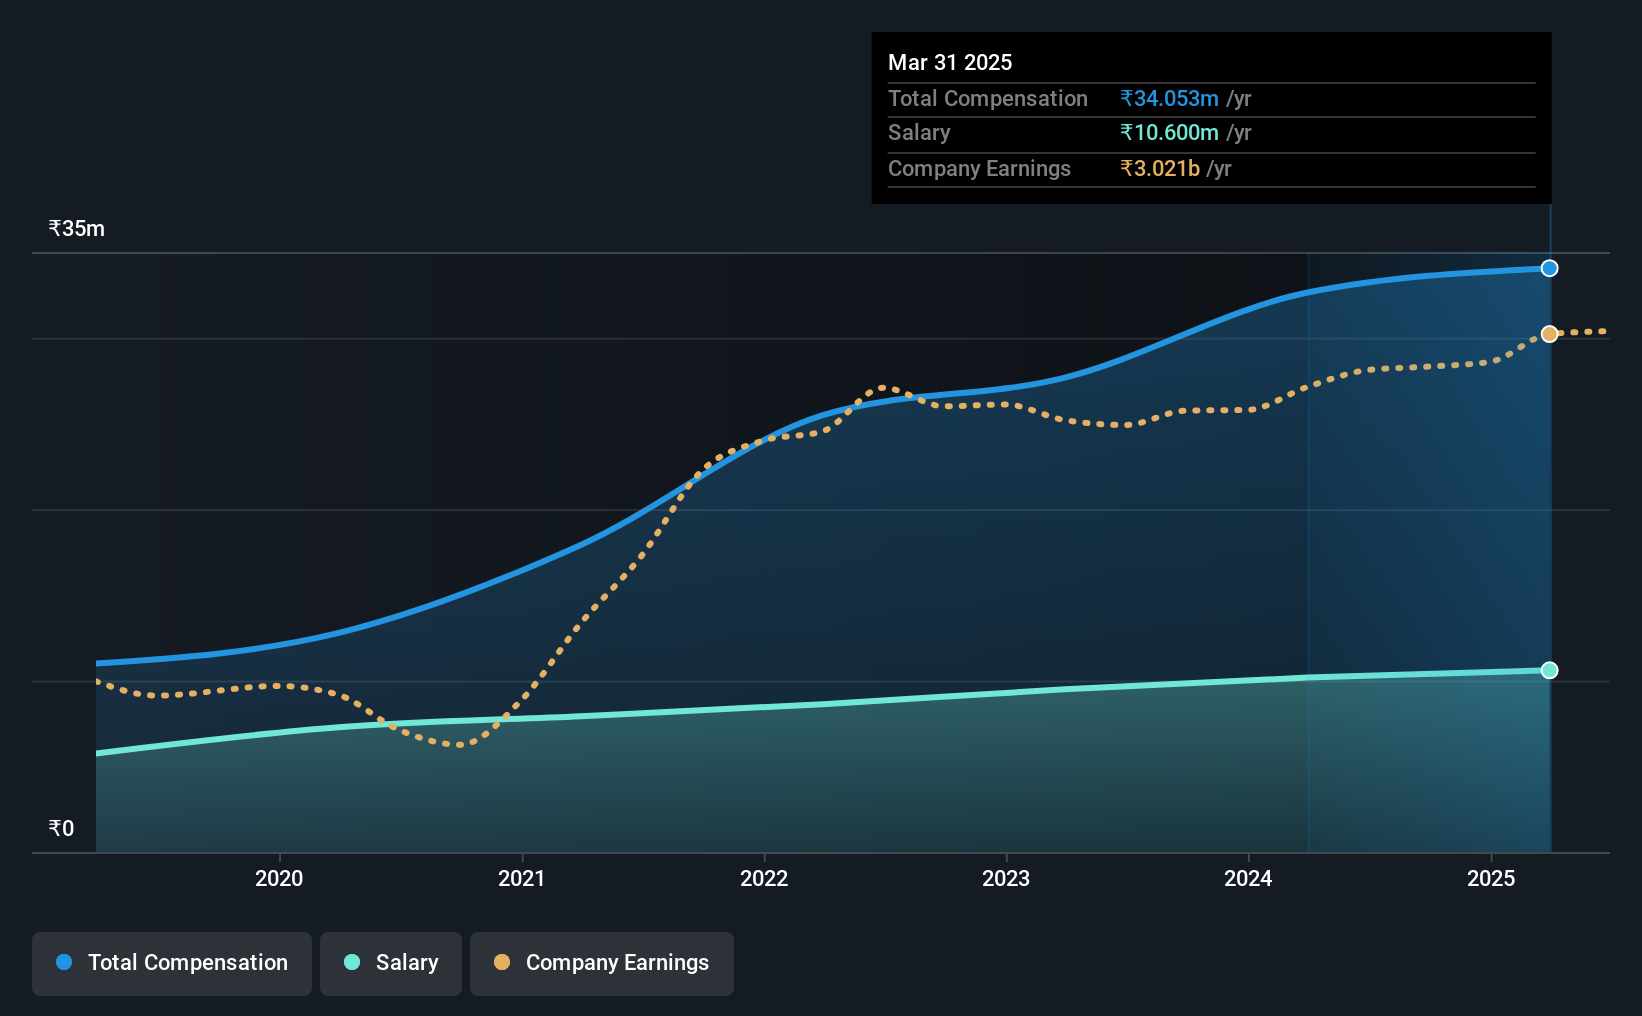The image size is (1642, 1016).
Task: Click the ₹10.600m salary value
Action: click(1169, 132)
